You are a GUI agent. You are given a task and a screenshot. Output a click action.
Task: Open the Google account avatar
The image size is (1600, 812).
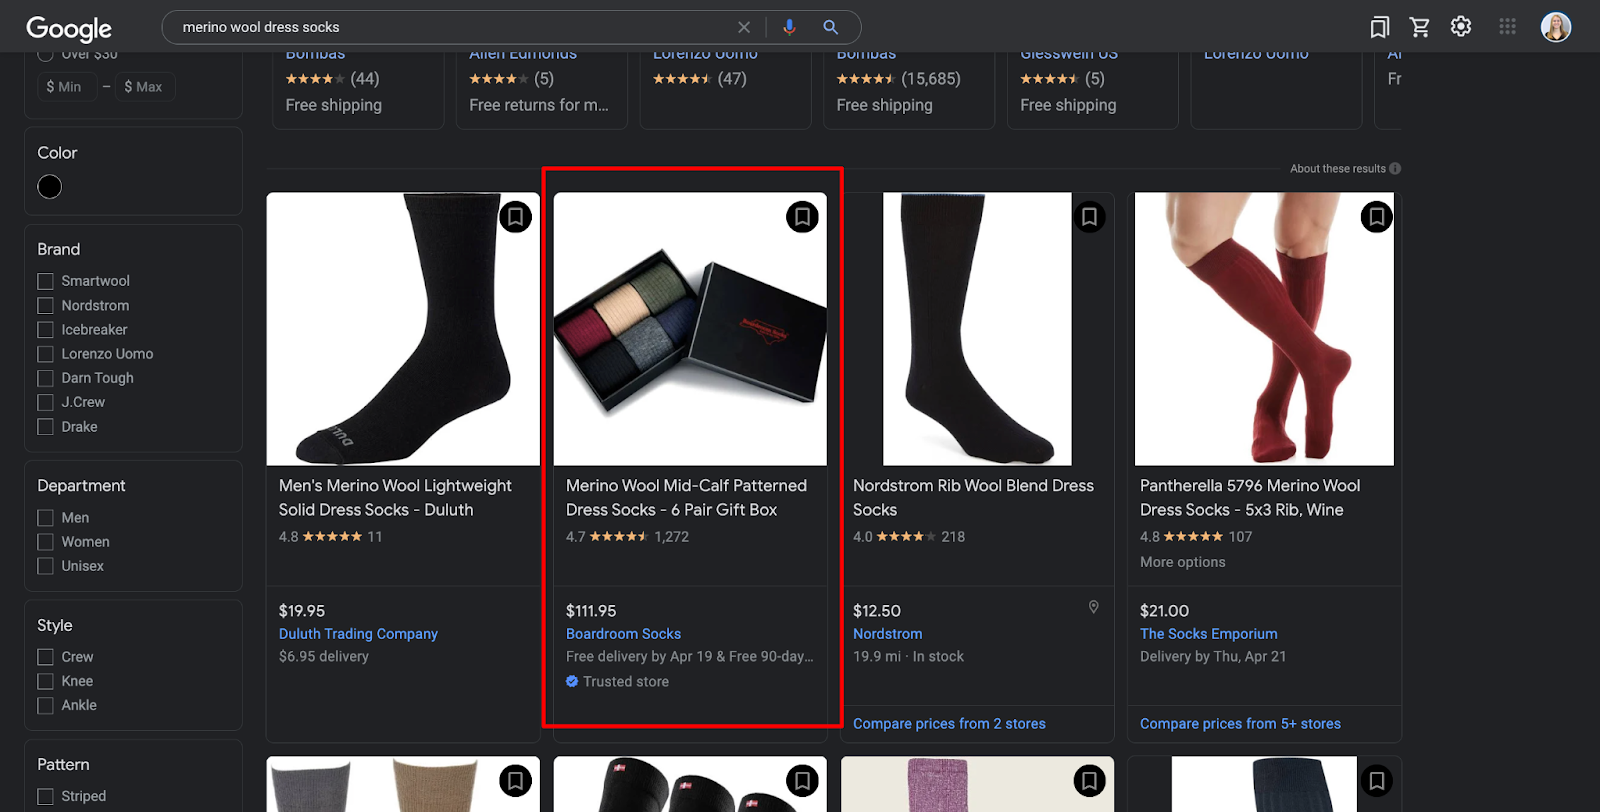[1556, 27]
